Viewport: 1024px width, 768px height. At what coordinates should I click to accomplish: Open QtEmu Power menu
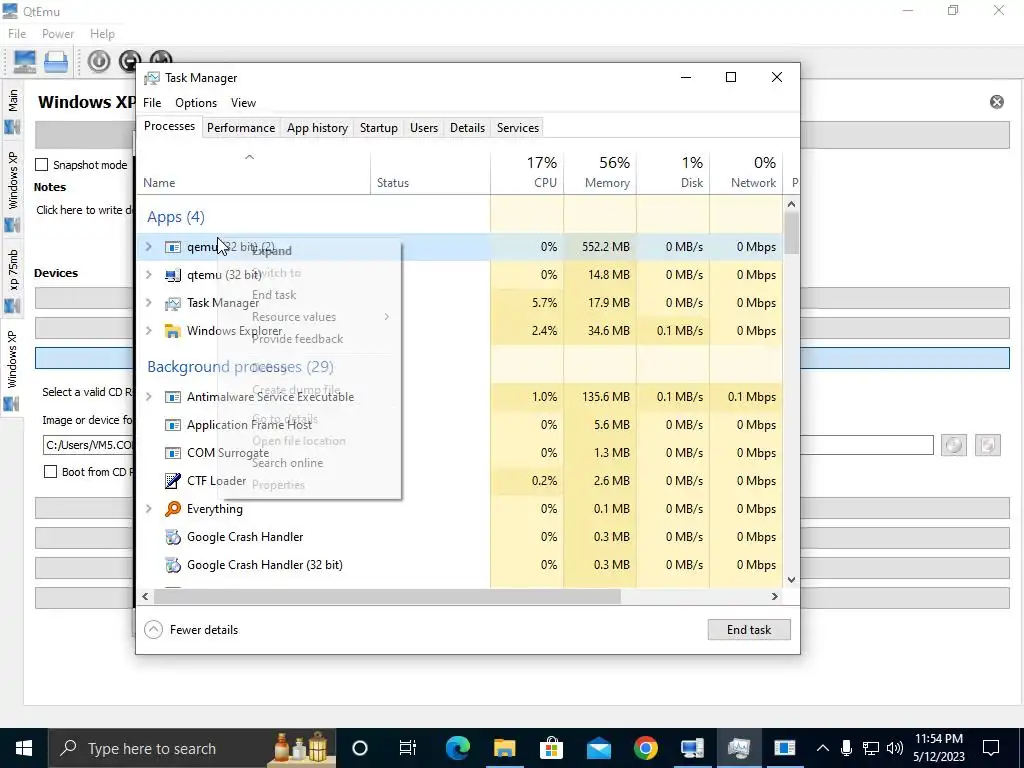click(x=57, y=33)
